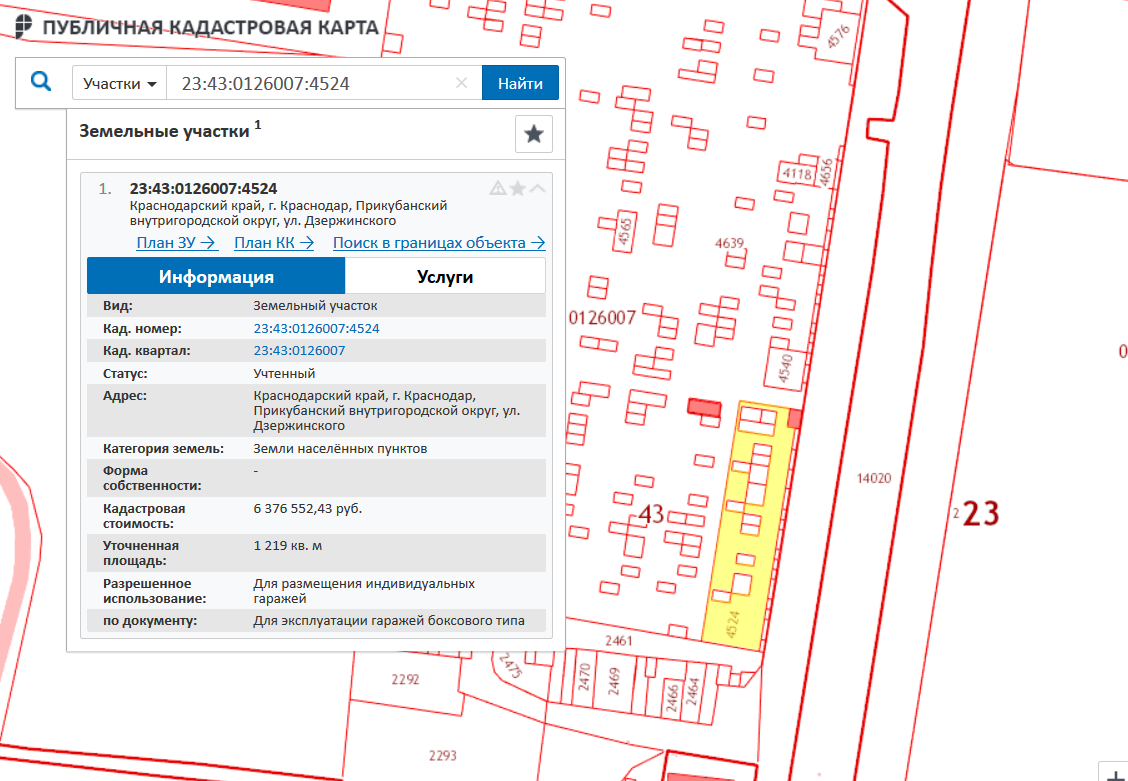The height and width of the screenshot is (781, 1128).
Task: Click parcel 2469 on the map
Action: pos(614,680)
